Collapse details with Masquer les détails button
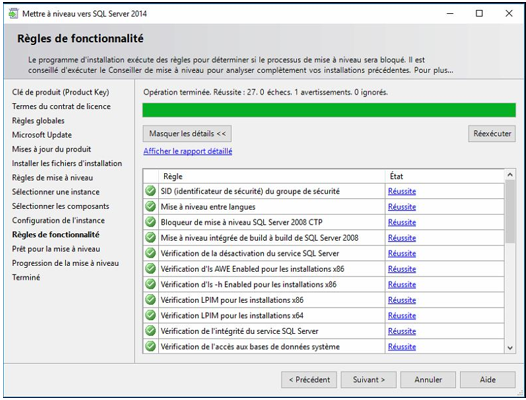526x400 pixels. point(187,134)
